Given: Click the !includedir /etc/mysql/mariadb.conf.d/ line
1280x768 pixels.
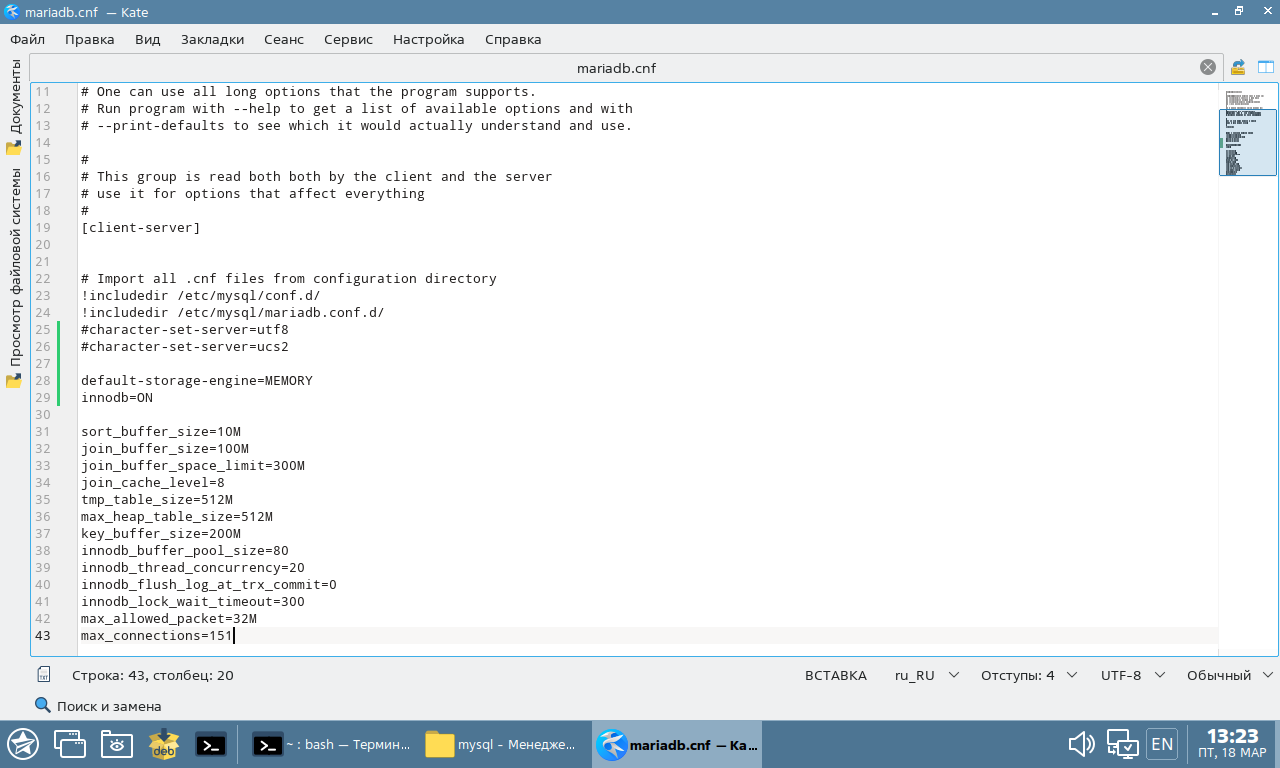Looking at the screenshot, I should (x=233, y=313).
